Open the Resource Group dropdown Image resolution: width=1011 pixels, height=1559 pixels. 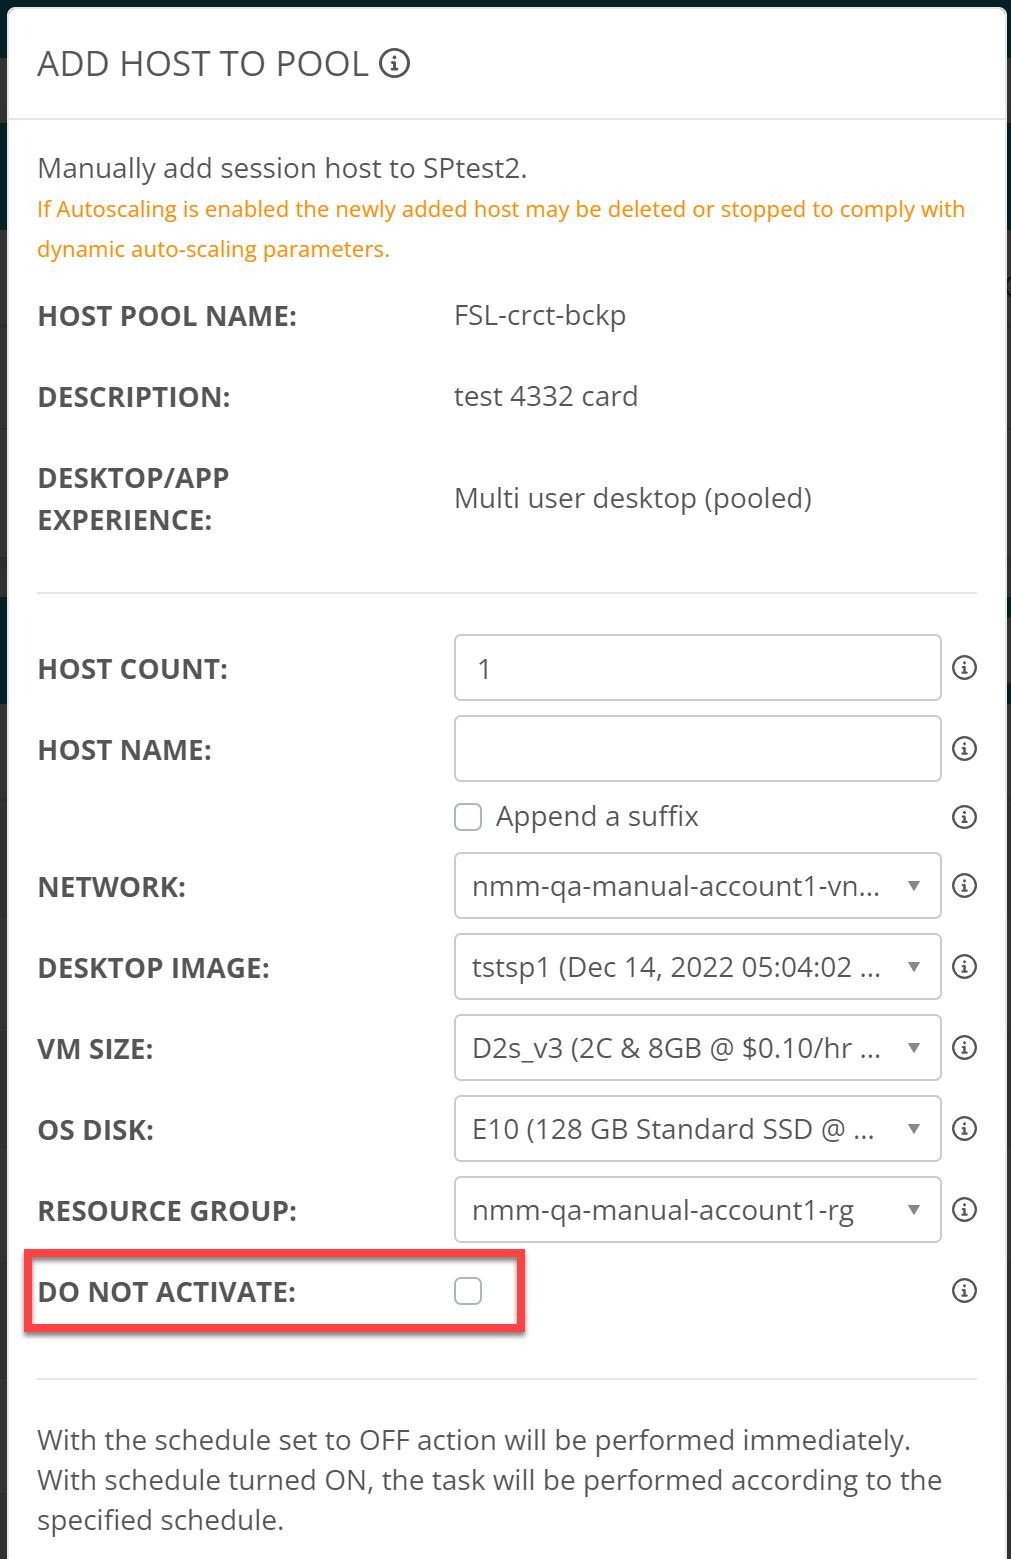(x=697, y=1210)
